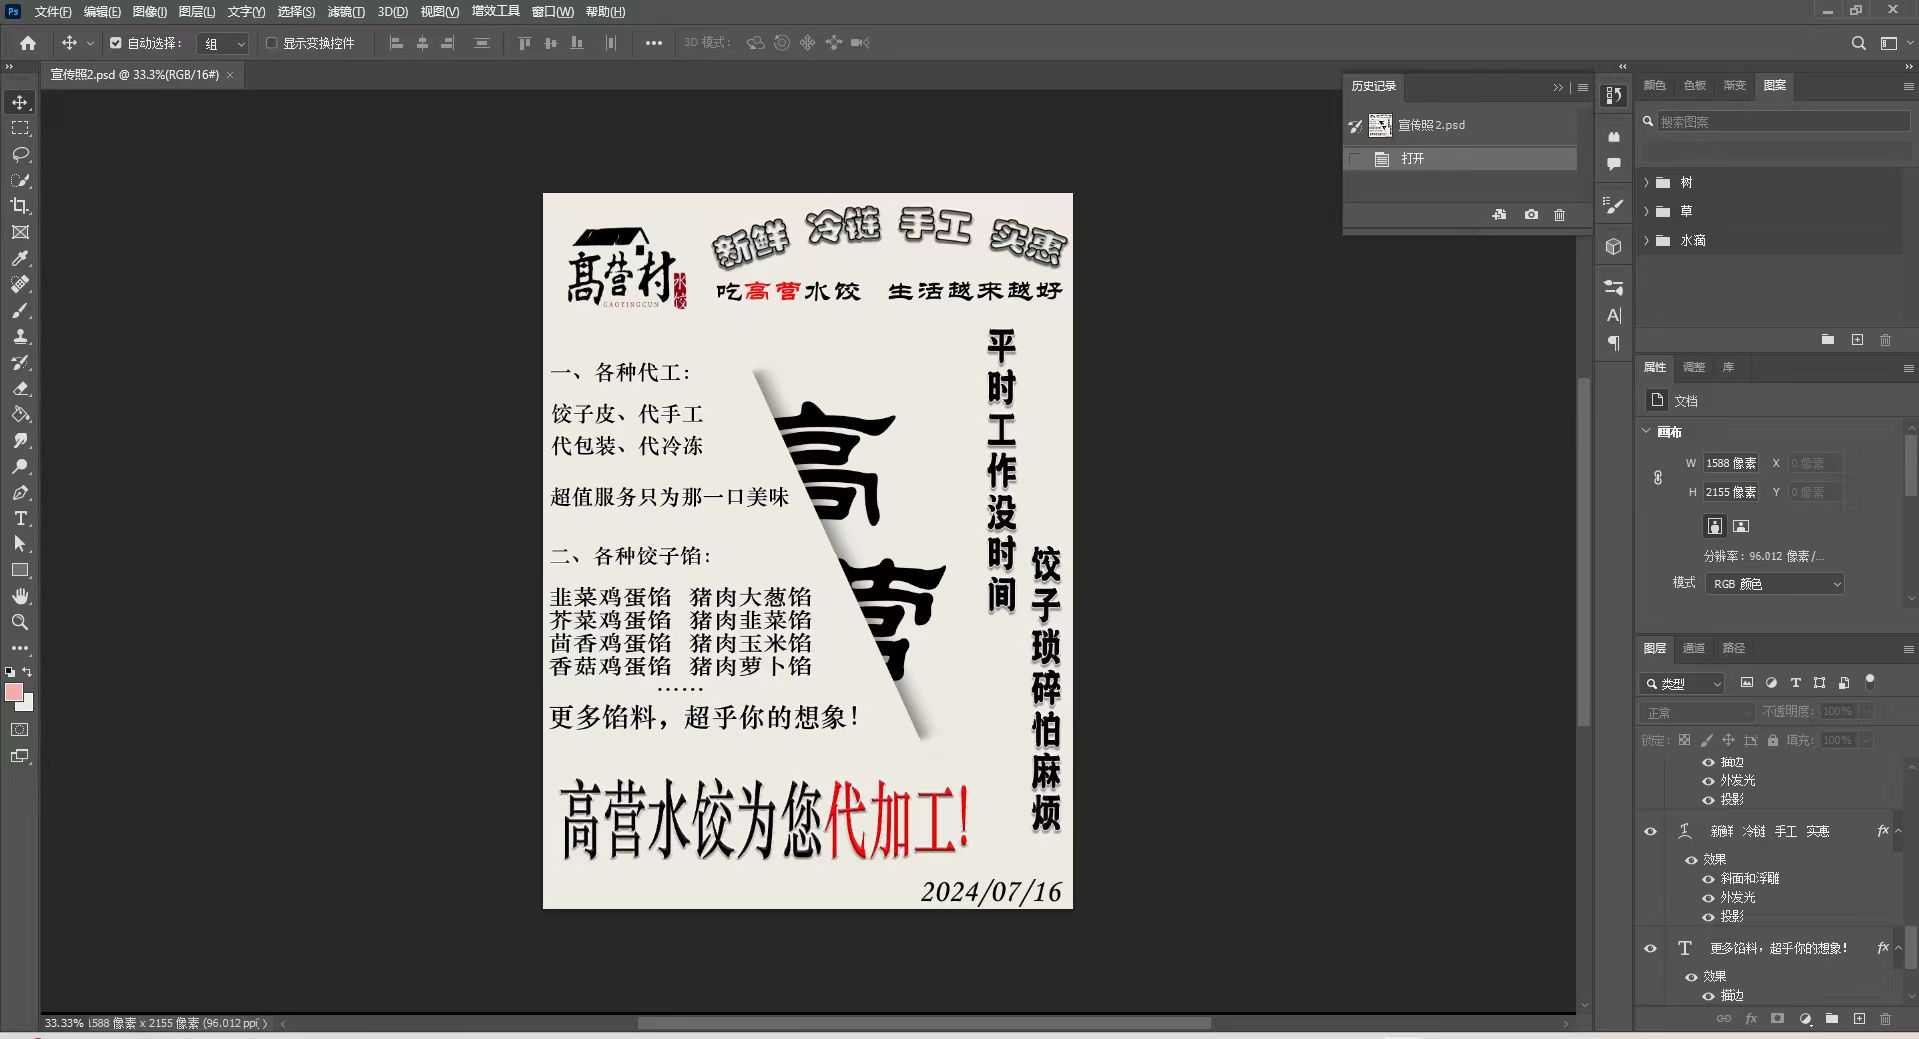Select the Zoom tool
Screen dimensions: 1919x1039
point(20,622)
